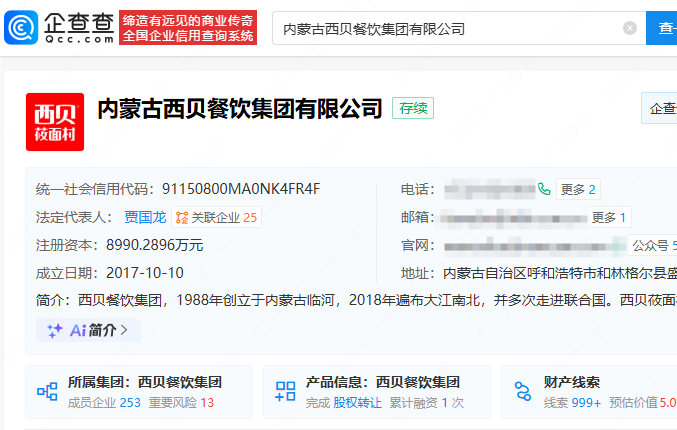
Task: Click the group hierarchy icon
Action: tap(47, 392)
